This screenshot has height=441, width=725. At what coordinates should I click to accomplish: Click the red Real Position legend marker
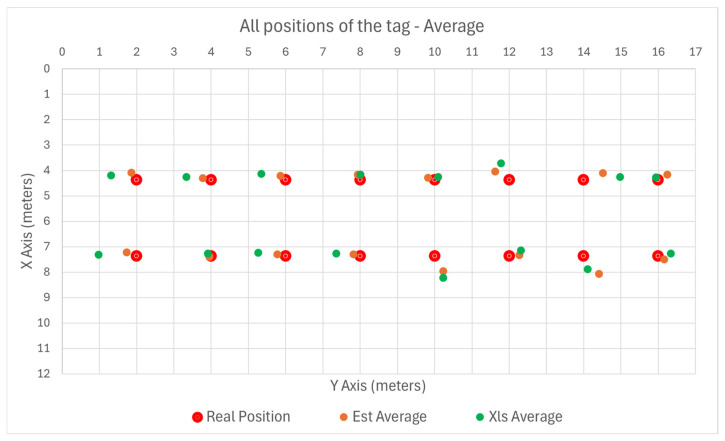(x=197, y=417)
